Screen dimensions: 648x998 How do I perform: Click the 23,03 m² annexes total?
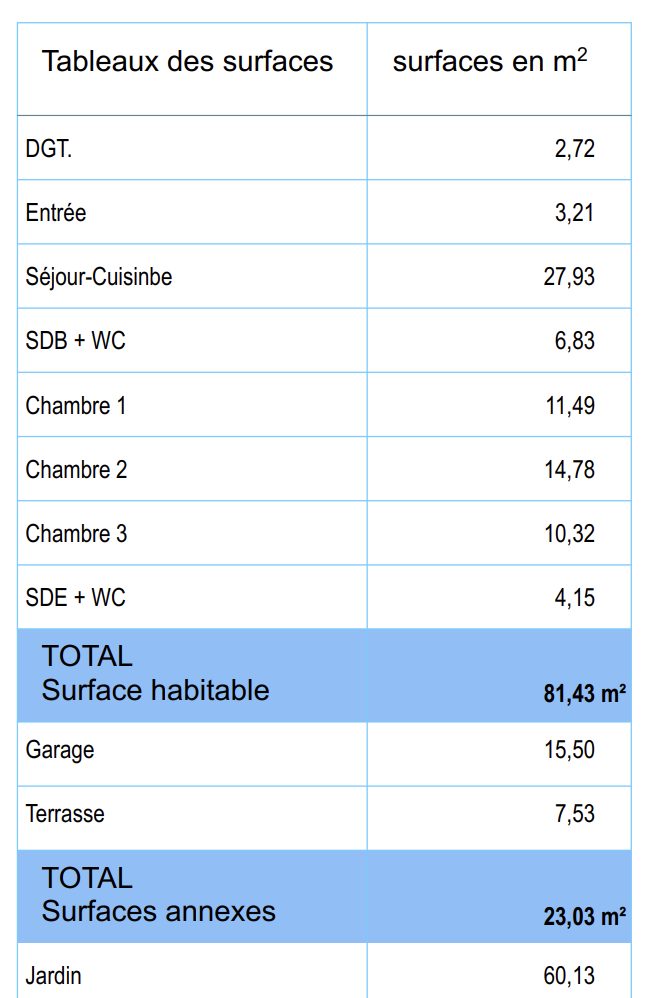tap(585, 915)
